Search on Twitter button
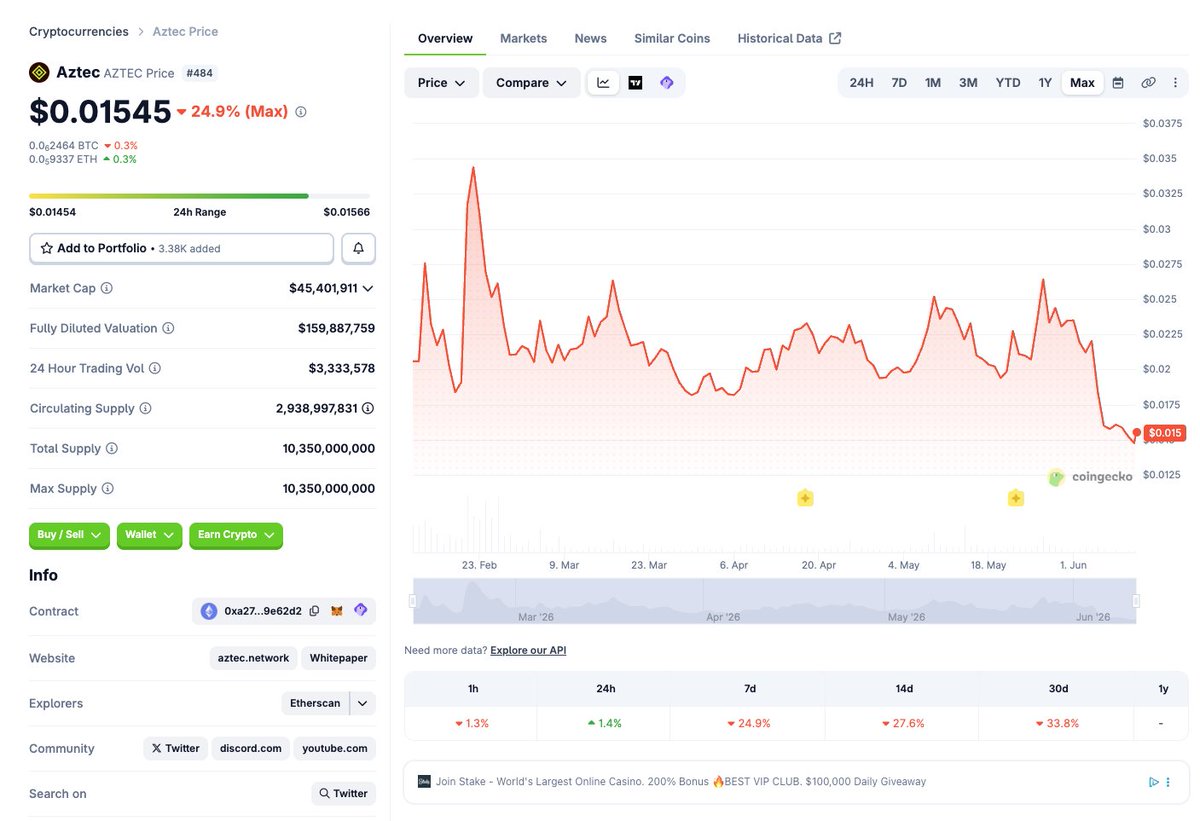Image resolution: width=1200 pixels, height=821 pixels. pyautogui.click(x=343, y=793)
